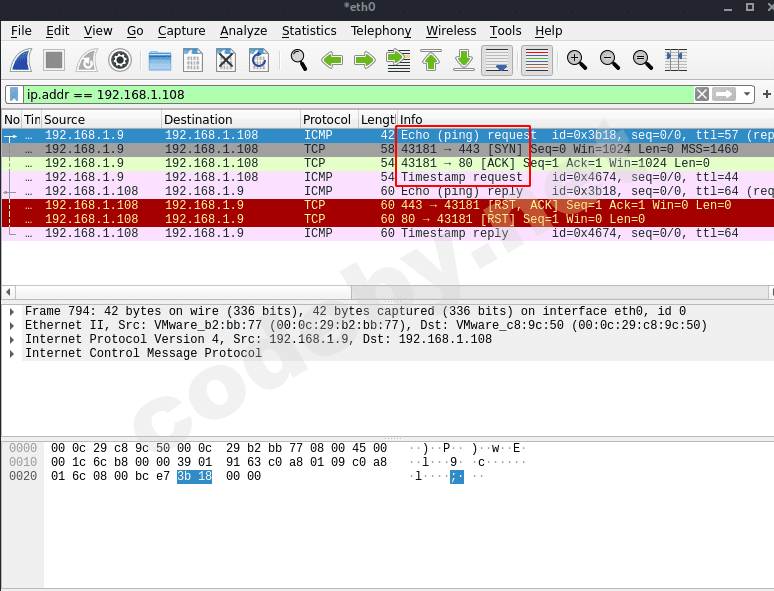This screenshot has width=774, height=591.
Task: Click the find packet magnifier icon
Action: pos(299,60)
